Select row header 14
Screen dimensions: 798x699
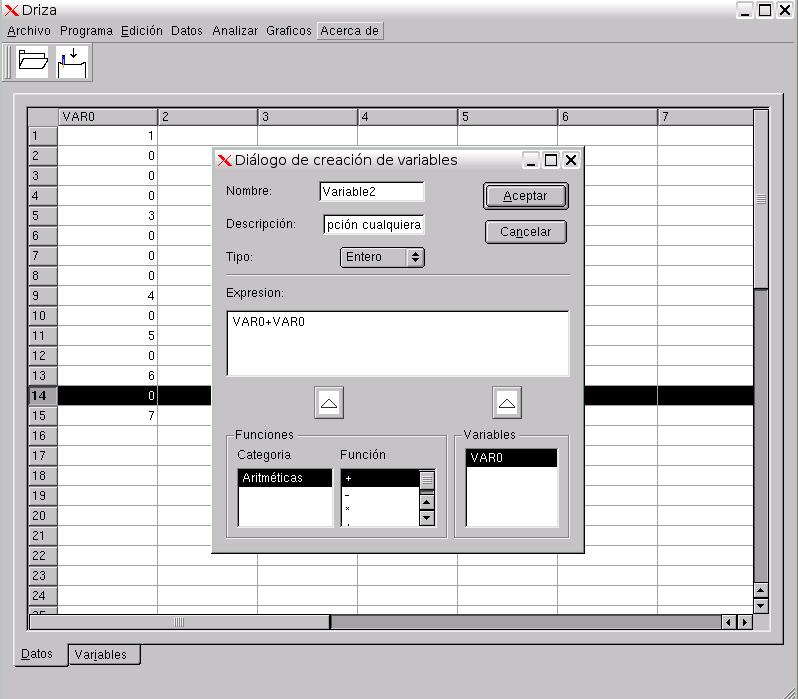click(x=43, y=396)
